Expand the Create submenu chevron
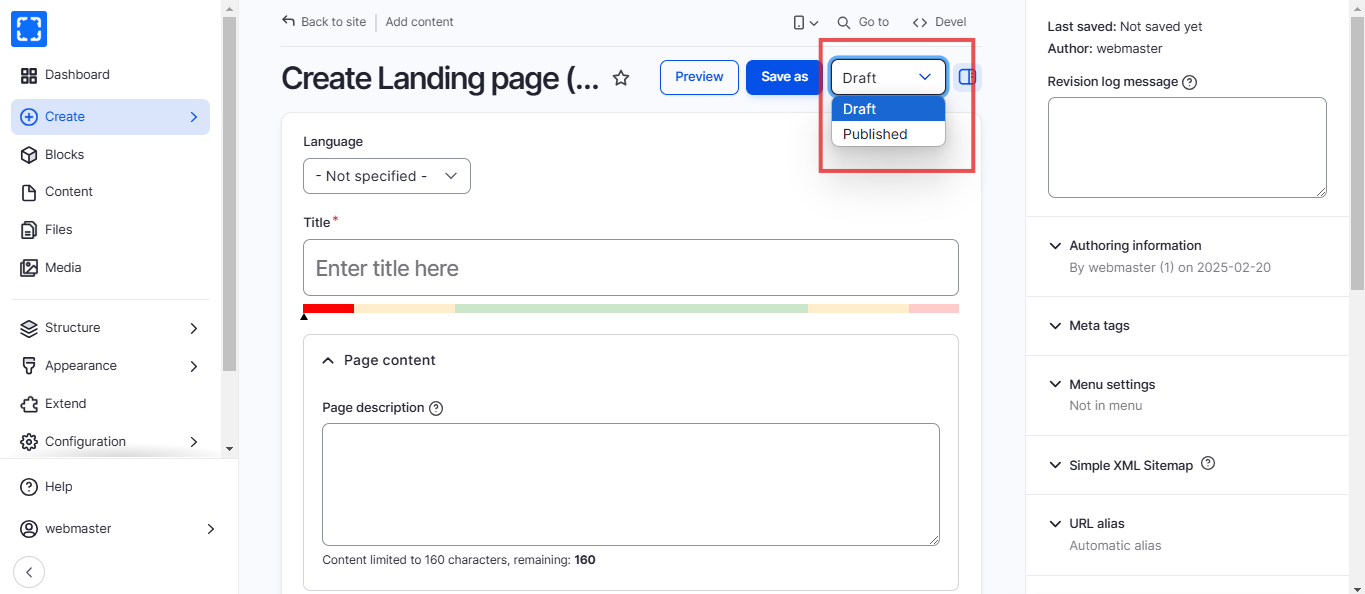 [x=194, y=117]
